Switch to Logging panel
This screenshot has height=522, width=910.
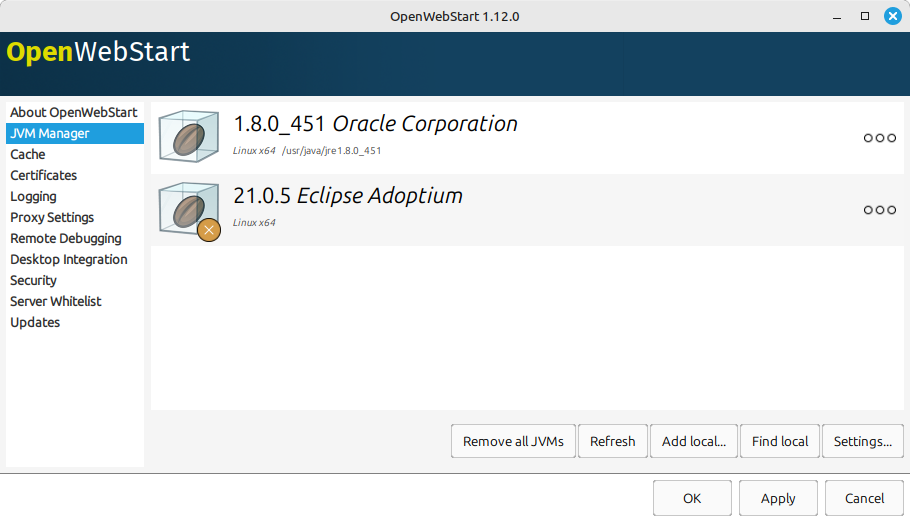coord(75,196)
